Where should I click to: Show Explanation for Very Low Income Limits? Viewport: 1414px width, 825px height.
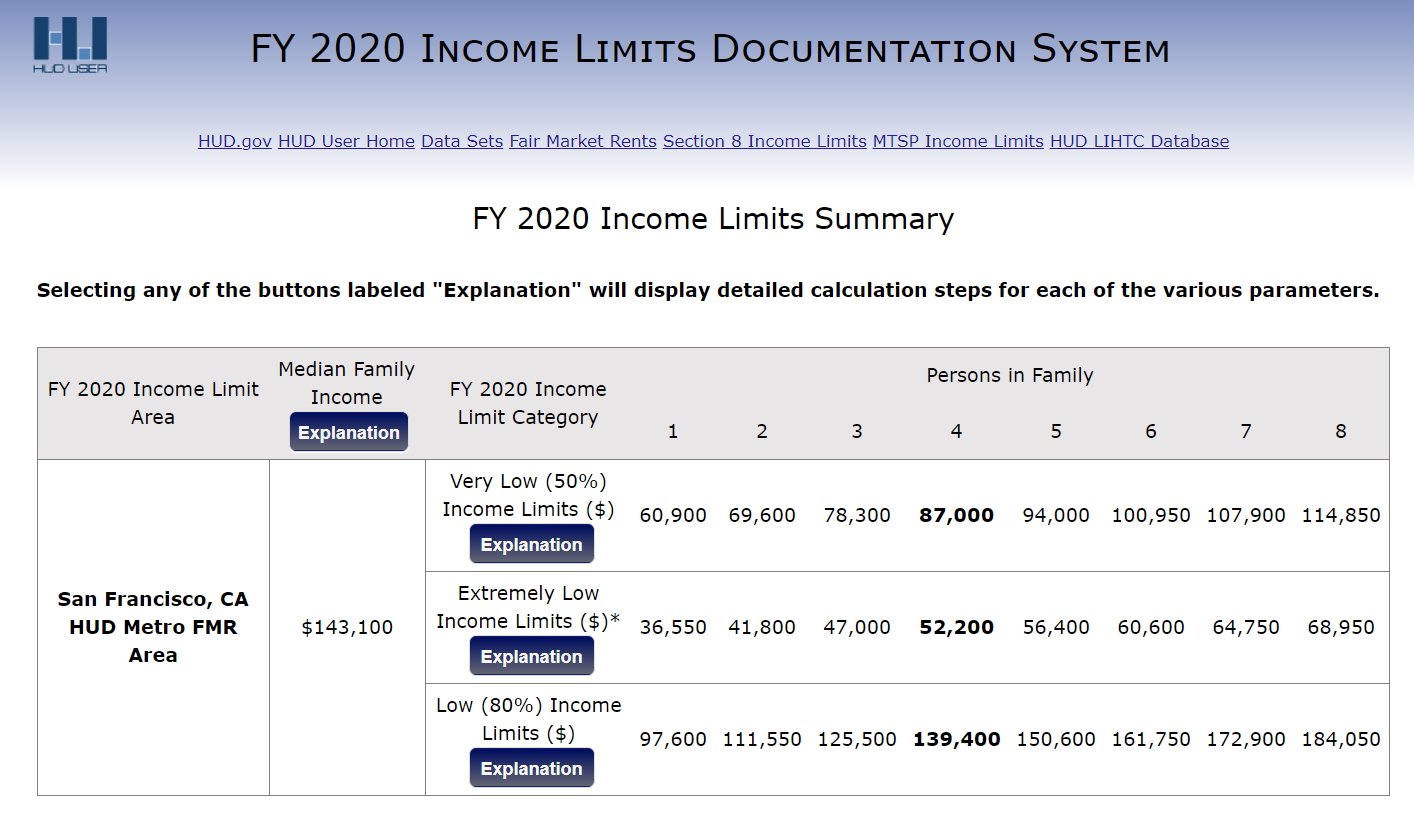click(531, 544)
